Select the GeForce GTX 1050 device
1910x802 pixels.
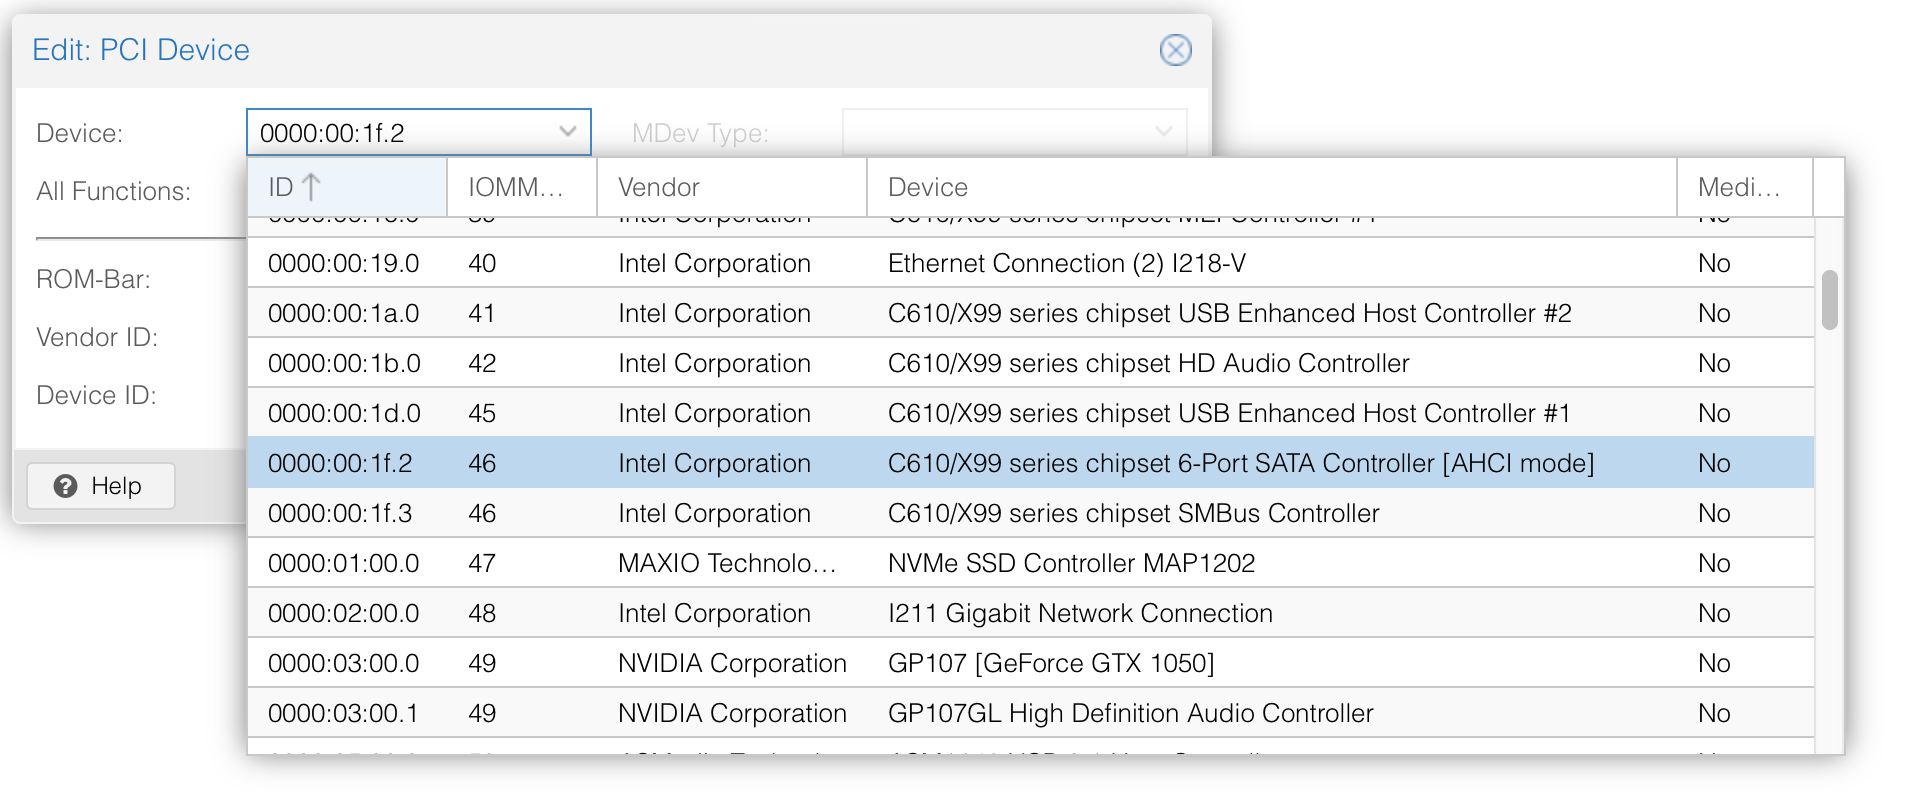(1050, 663)
